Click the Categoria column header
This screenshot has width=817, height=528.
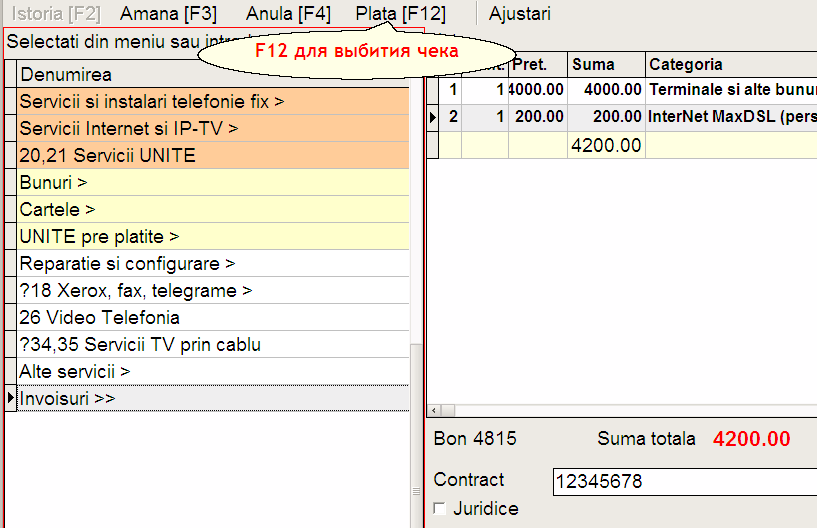tap(732, 65)
